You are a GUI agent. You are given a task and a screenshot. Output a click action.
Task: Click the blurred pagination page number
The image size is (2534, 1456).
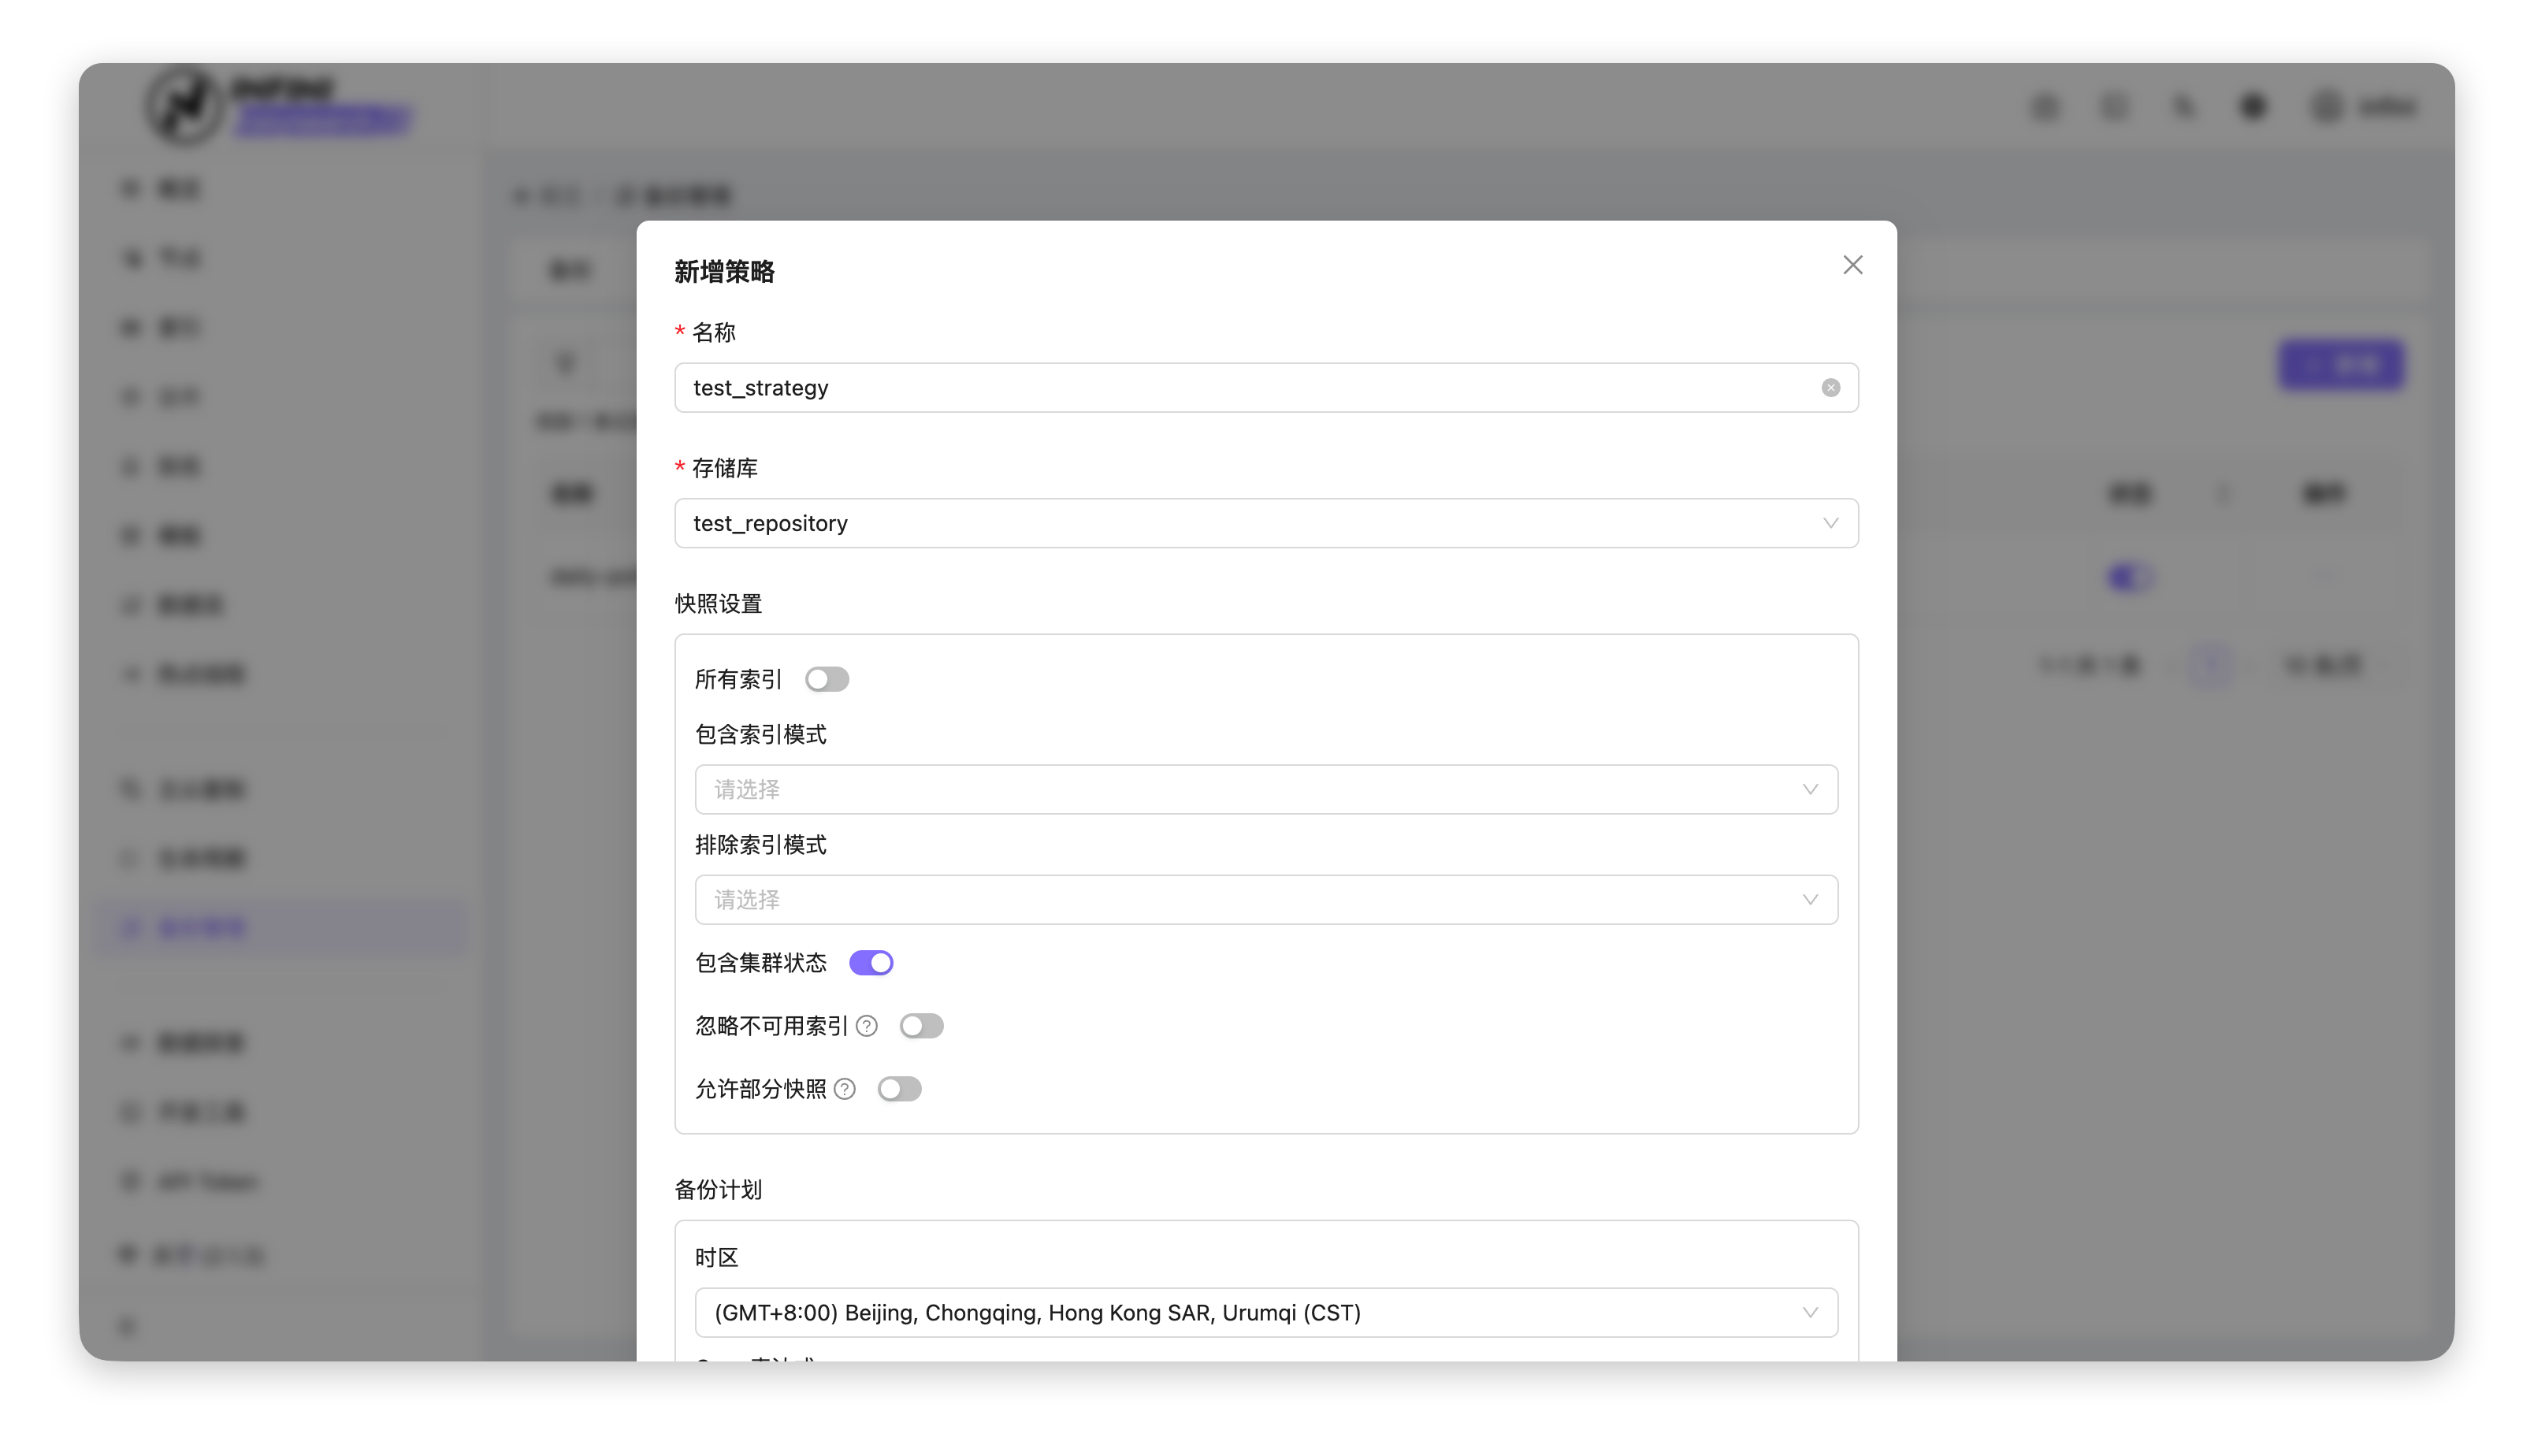[2212, 665]
